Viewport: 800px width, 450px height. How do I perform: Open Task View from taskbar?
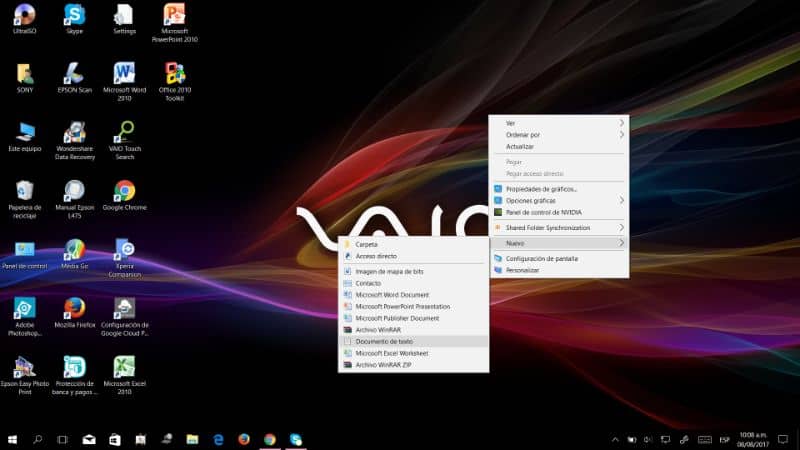62,439
